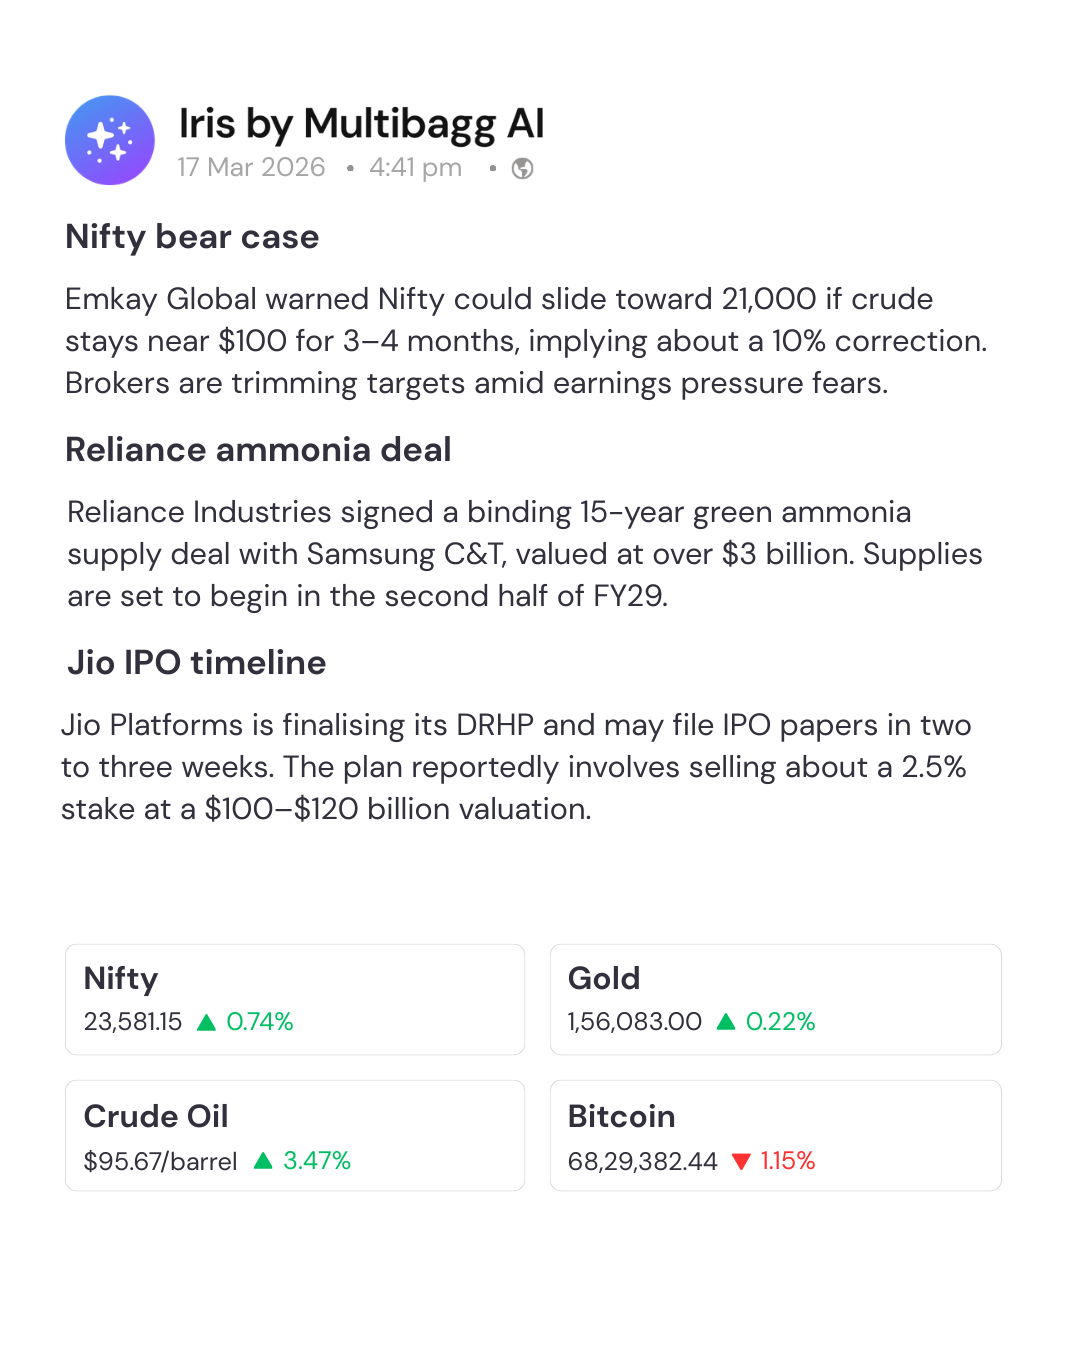Open the Bitcoin price card
The image size is (1080, 1350).
tap(775, 1135)
